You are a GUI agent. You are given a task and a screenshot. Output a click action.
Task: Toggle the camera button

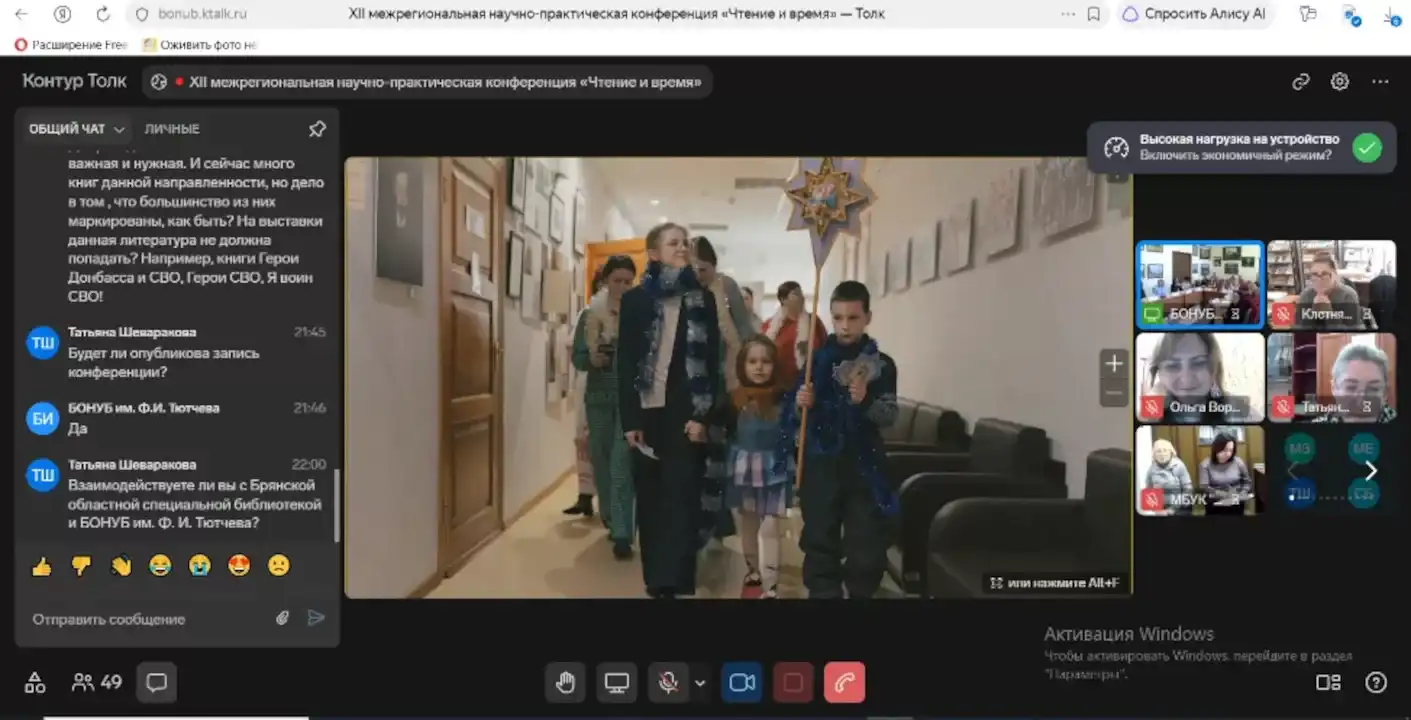tap(742, 683)
